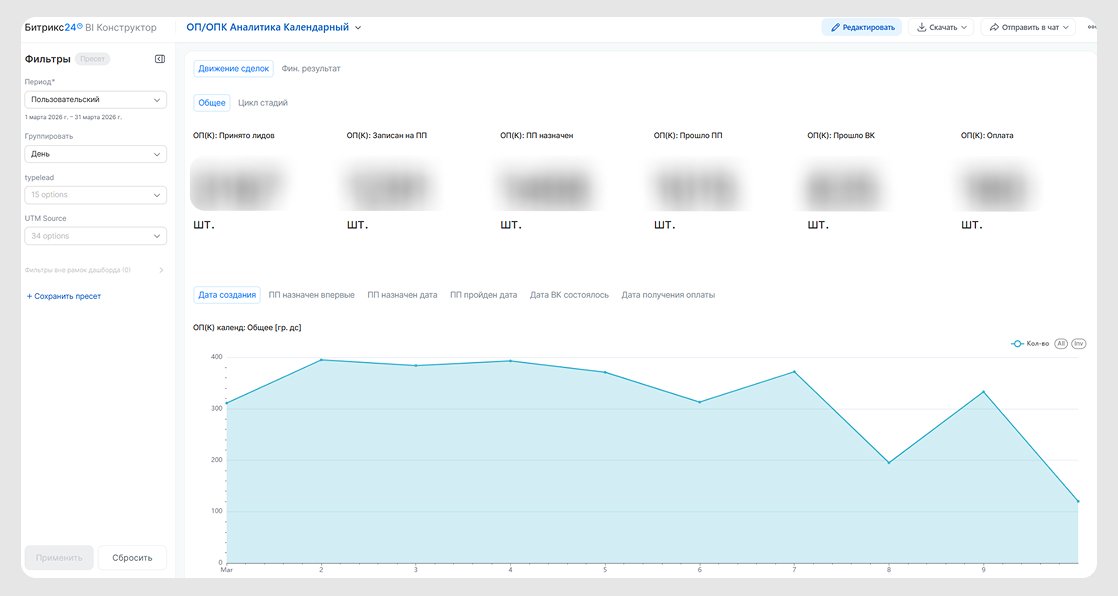This screenshot has width=1118, height=596.
Task: Click the date range text under Период
Action: [x=73, y=117]
